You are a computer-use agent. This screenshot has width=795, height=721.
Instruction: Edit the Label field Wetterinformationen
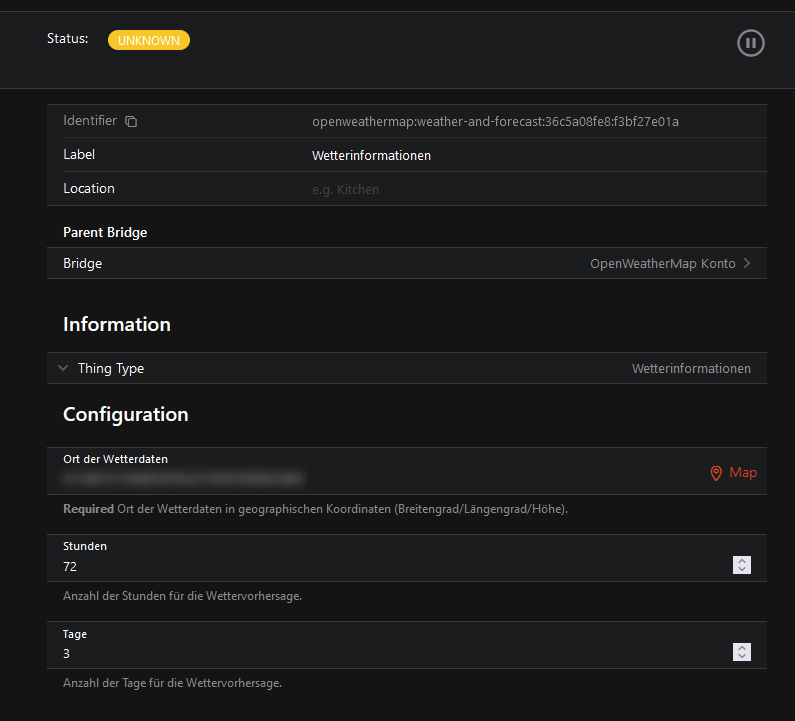371,156
